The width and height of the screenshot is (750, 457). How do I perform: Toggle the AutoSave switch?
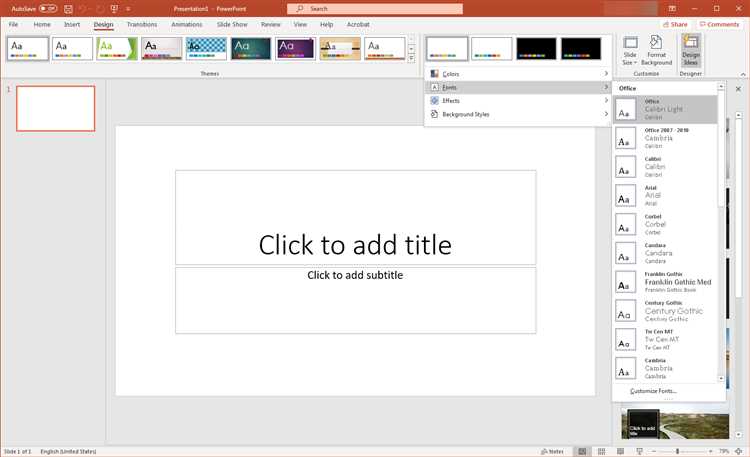click(x=46, y=8)
